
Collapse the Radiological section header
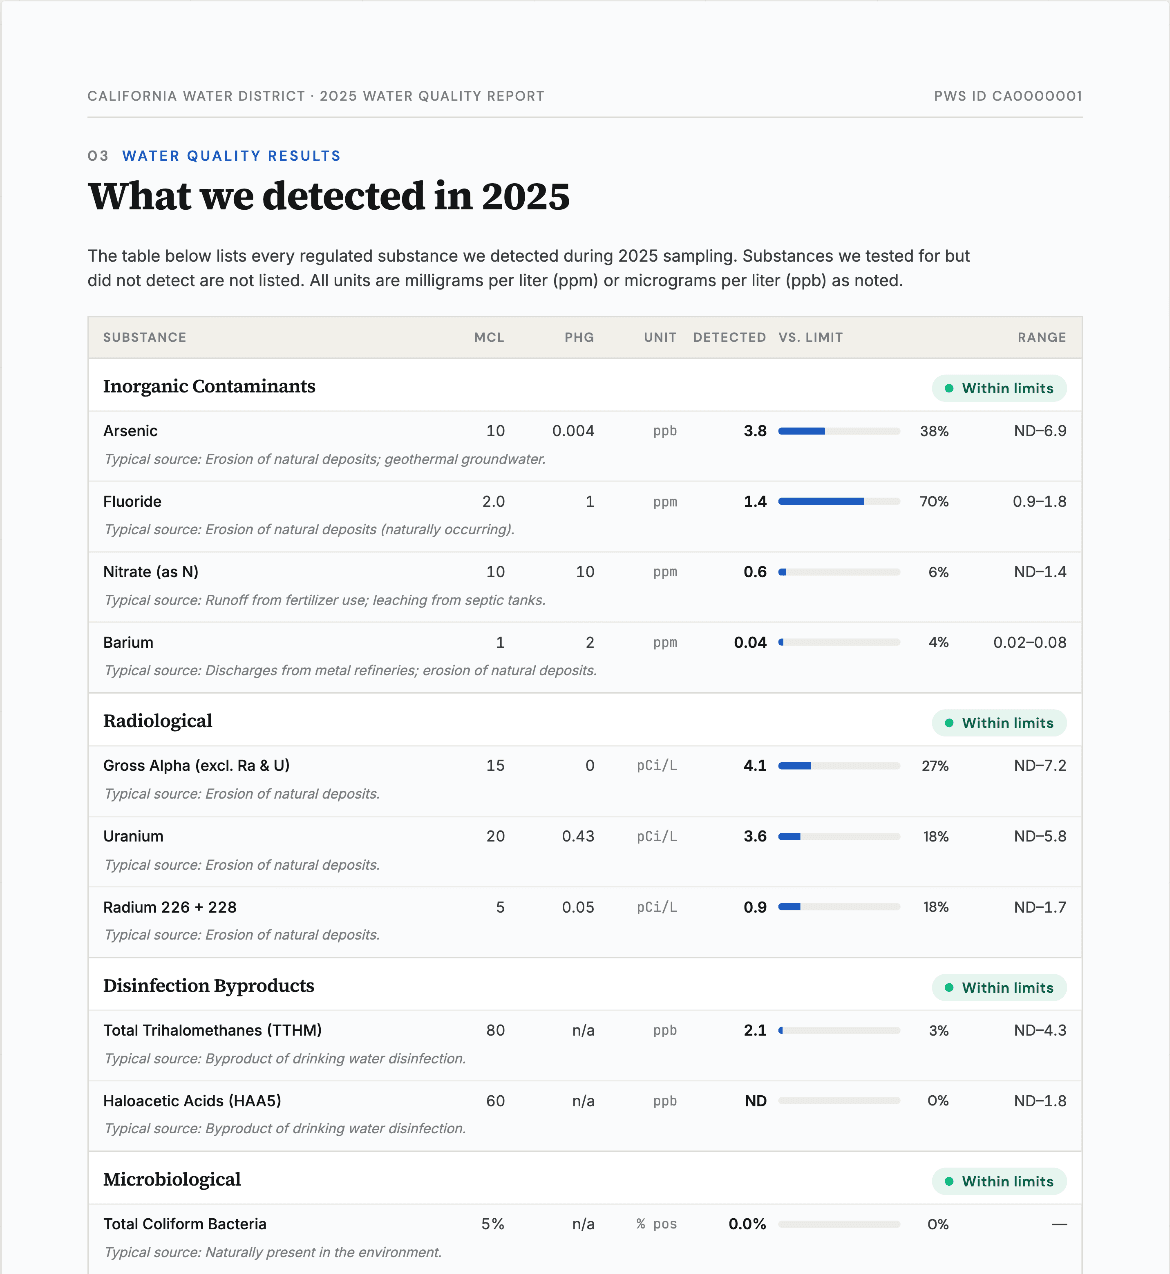point(157,721)
